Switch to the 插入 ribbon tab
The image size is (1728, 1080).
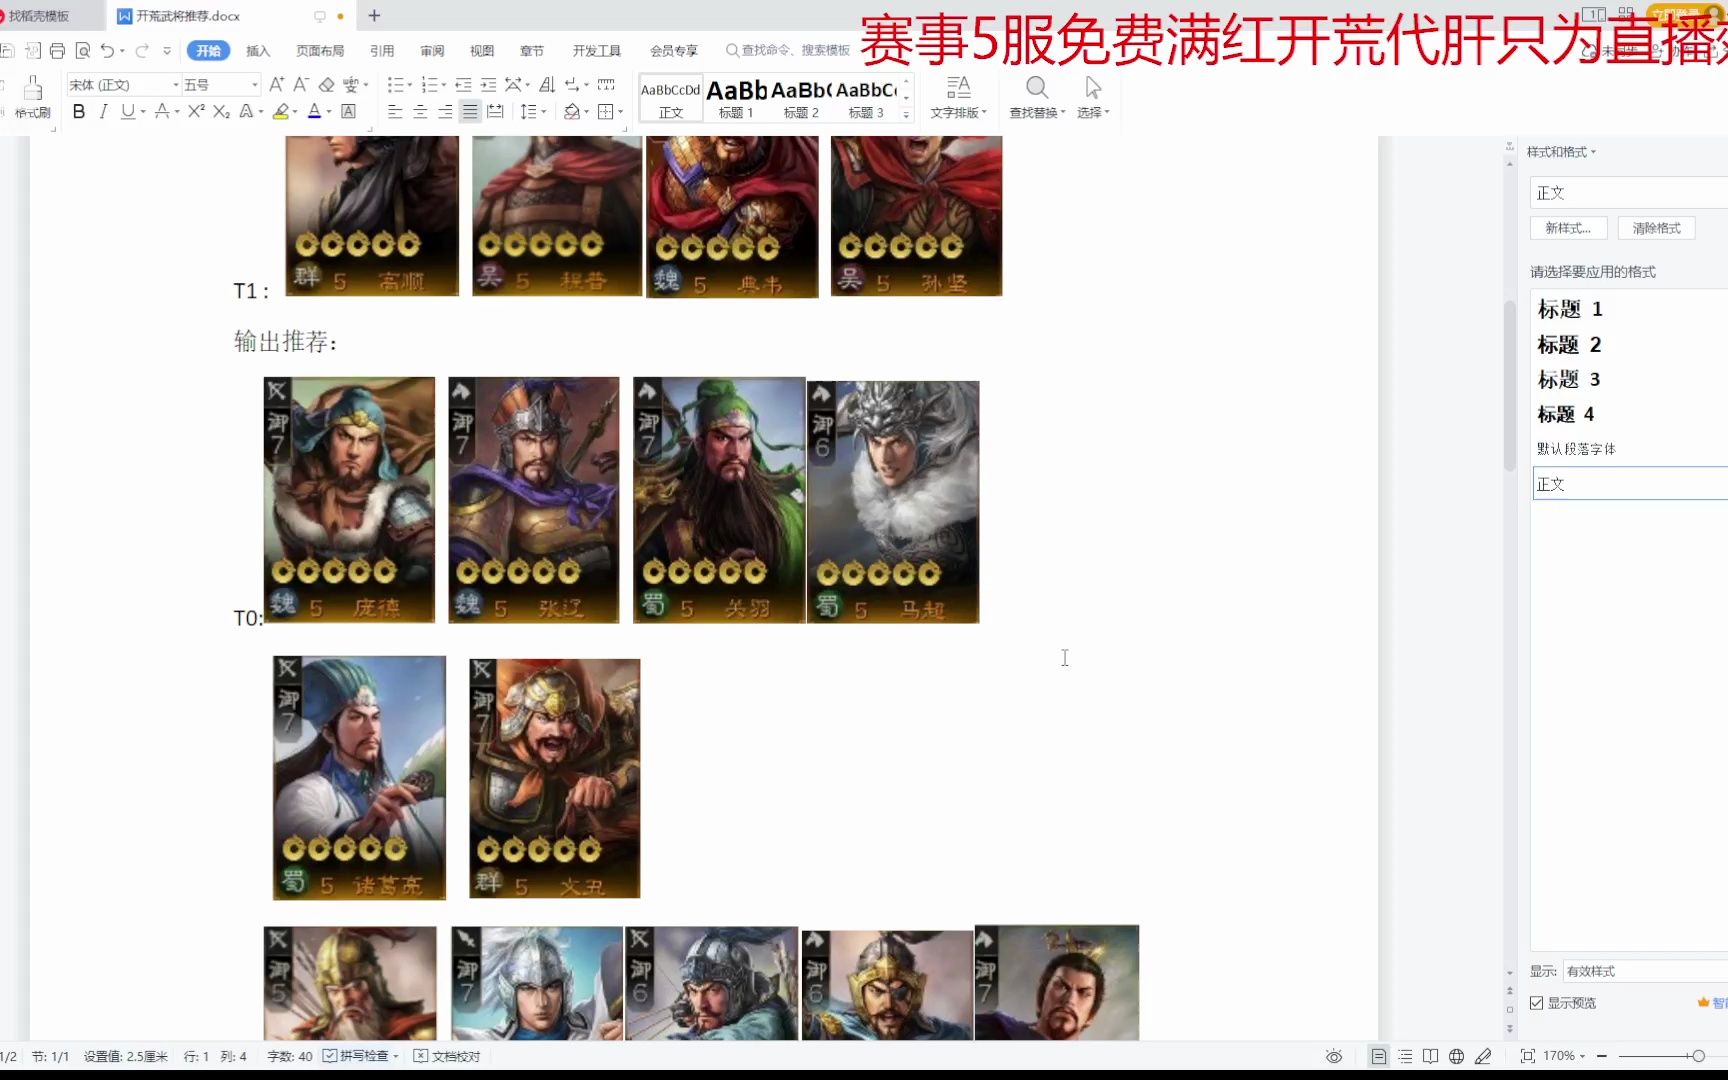(258, 51)
